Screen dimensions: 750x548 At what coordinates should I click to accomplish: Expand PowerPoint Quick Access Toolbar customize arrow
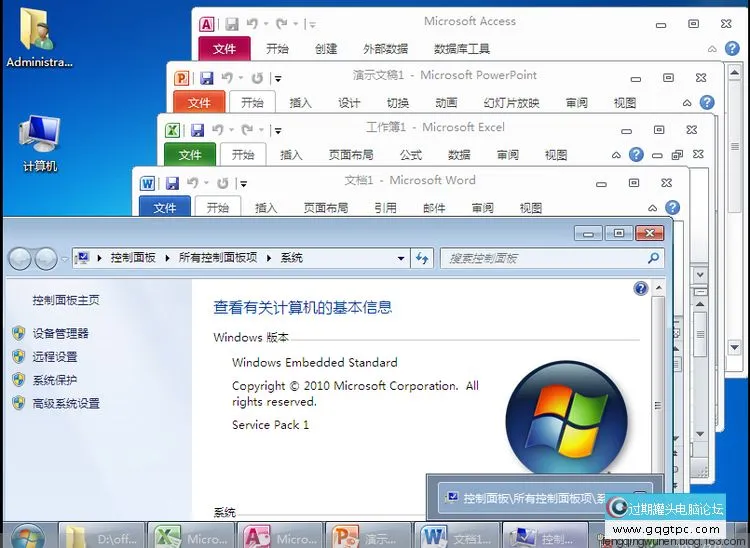[277, 78]
